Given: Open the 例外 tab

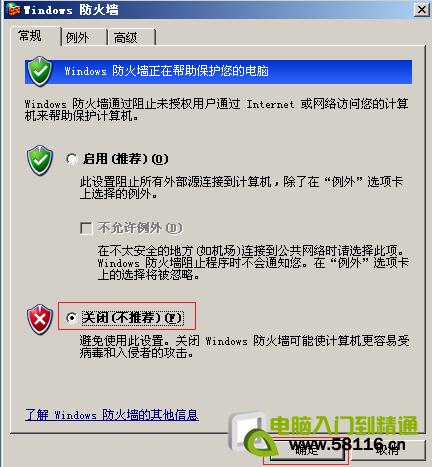Looking at the screenshot, I should (x=77, y=37).
